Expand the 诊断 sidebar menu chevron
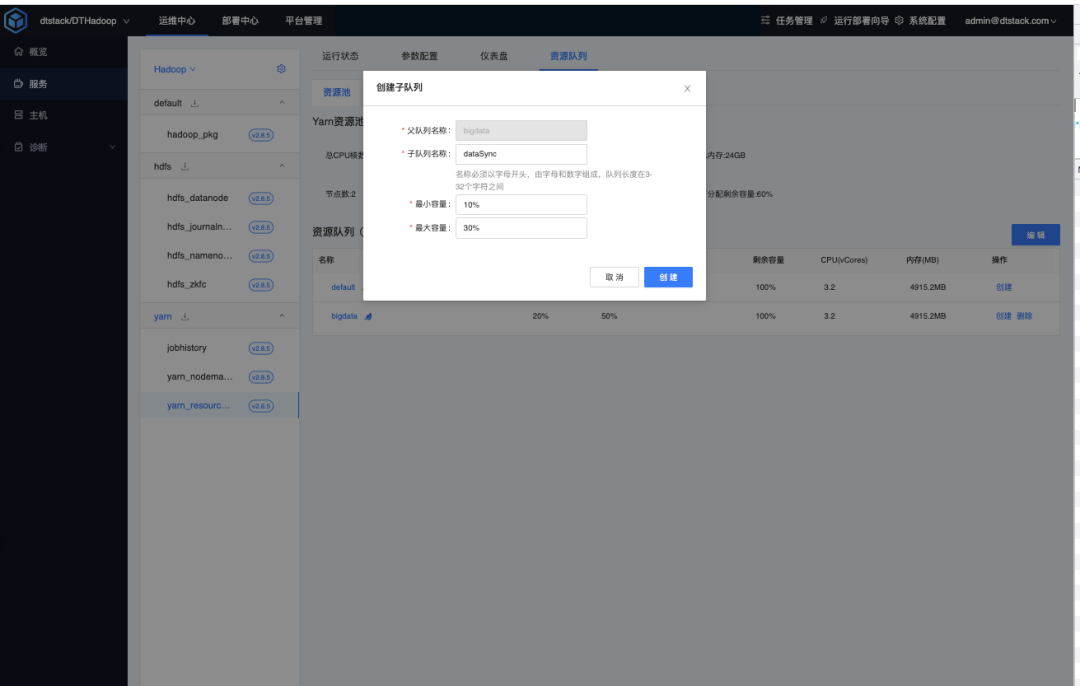The image size is (1080, 686). [x=112, y=147]
